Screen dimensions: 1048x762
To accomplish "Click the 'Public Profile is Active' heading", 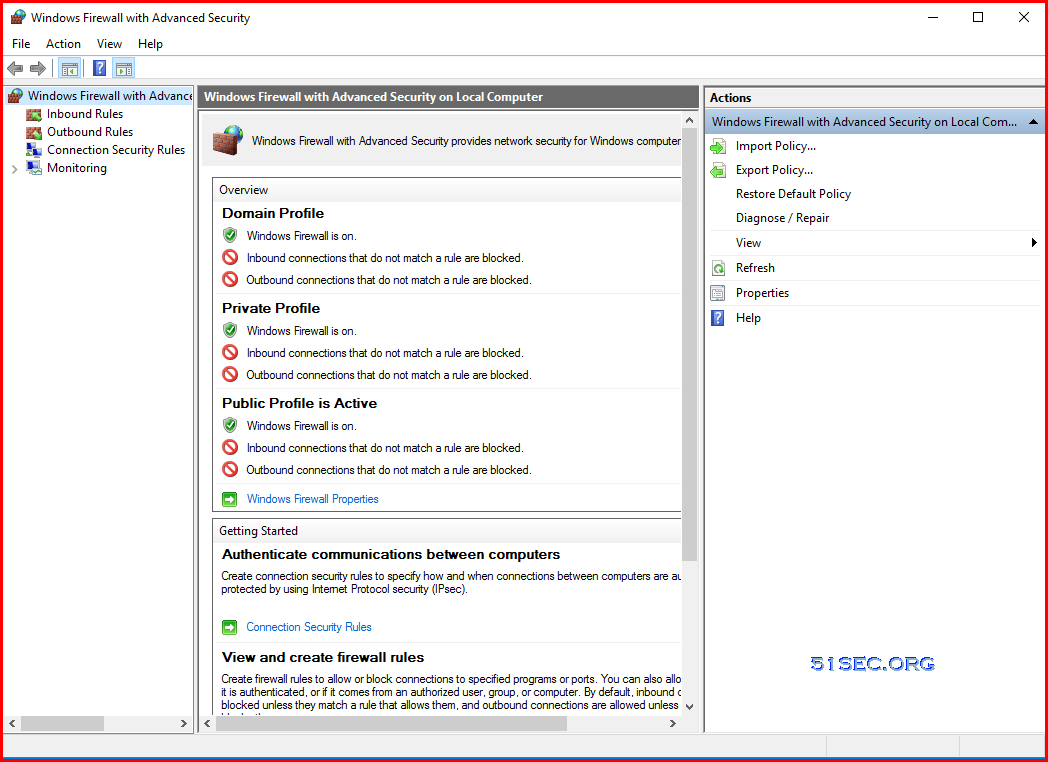I will 299,403.
